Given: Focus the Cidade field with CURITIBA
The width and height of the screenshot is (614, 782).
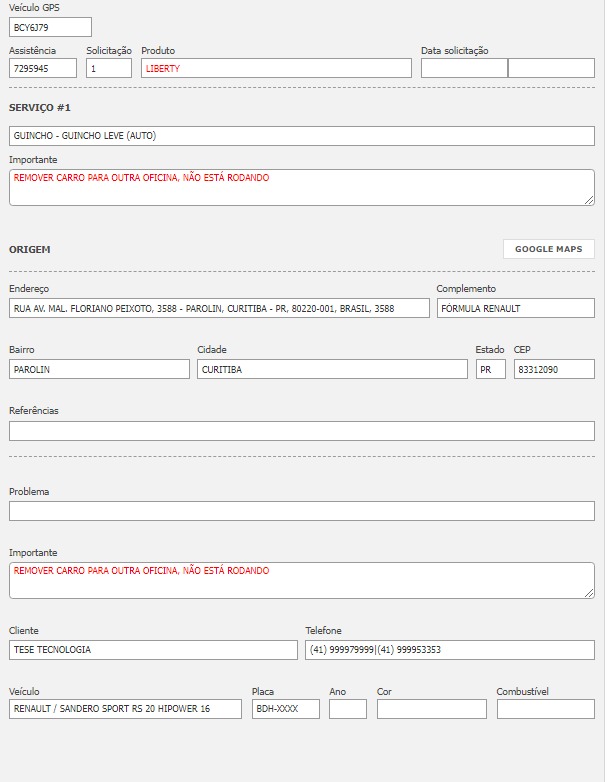Looking at the screenshot, I should point(332,369).
